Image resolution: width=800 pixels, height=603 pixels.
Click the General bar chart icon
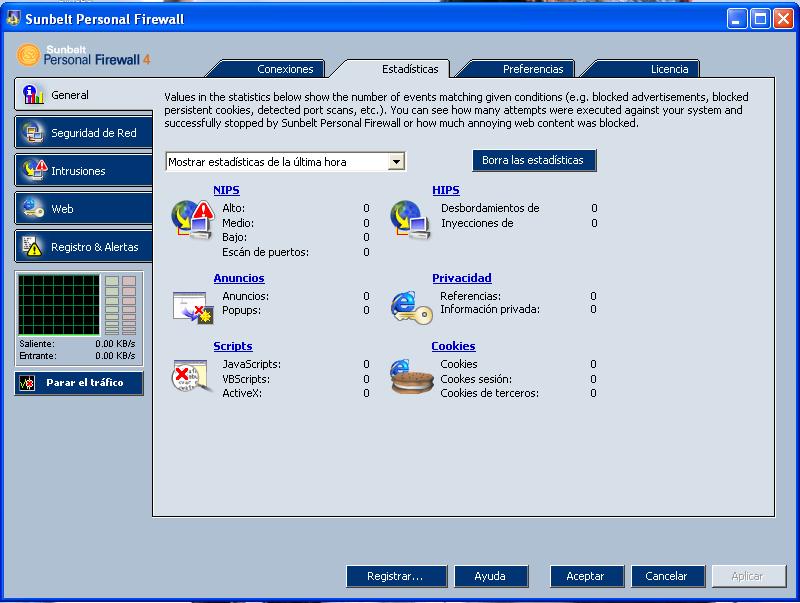[x=33, y=94]
